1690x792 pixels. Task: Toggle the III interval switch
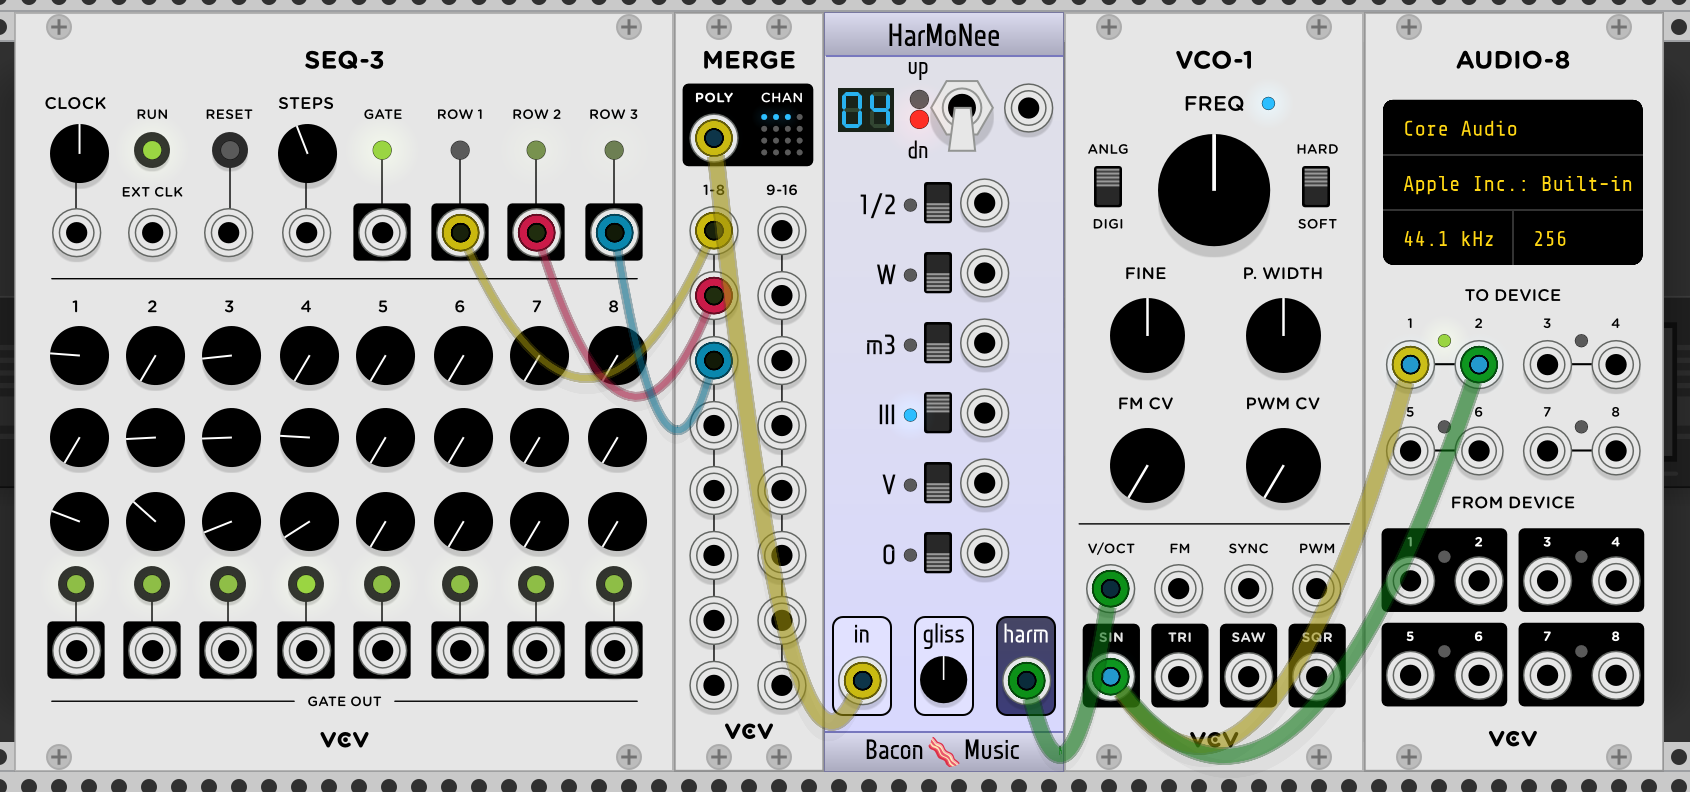click(938, 413)
